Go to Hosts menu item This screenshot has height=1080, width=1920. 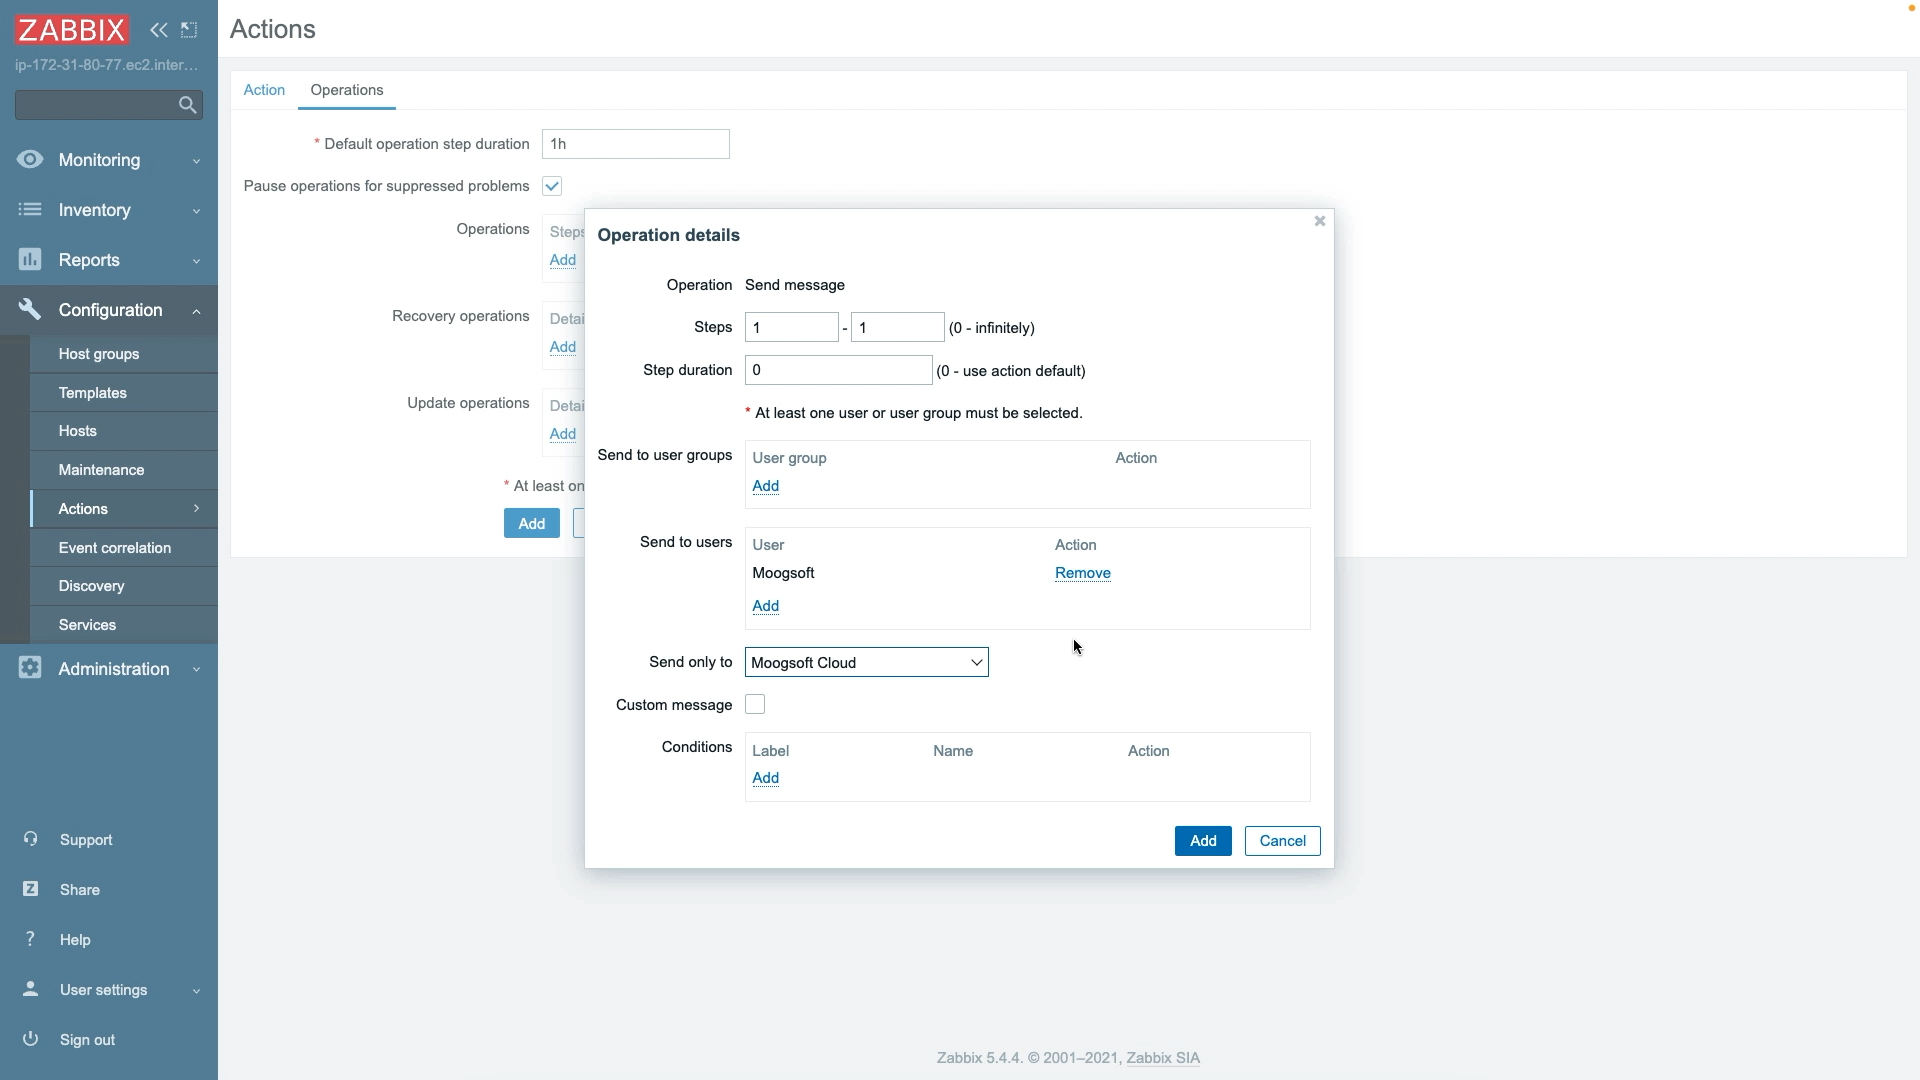click(x=124, y=431)
